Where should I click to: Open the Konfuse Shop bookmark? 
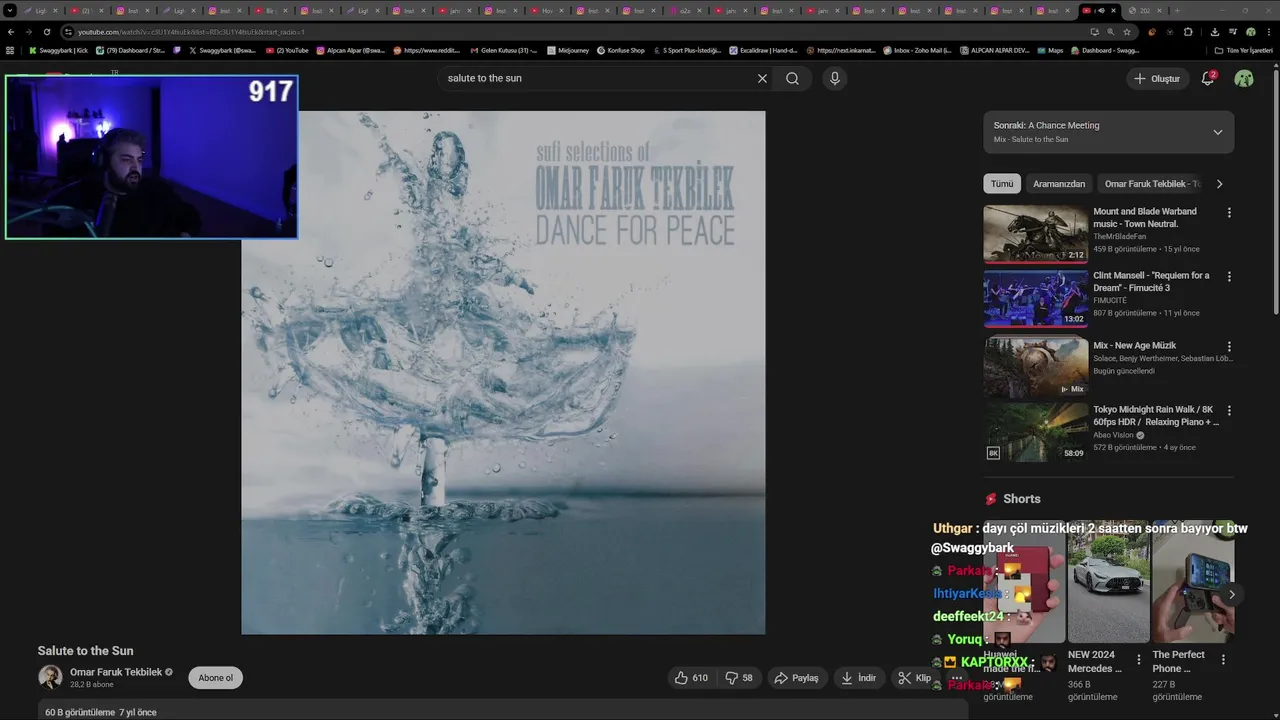(x=621, y=50)
